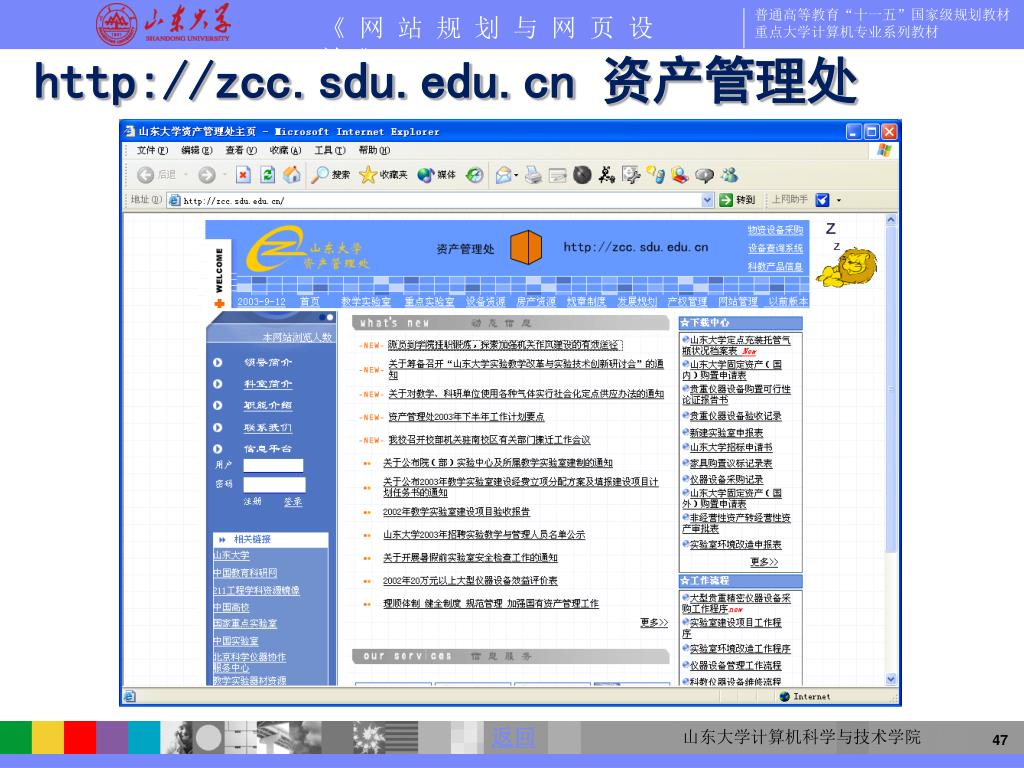This screenshot has width=1024, height=768.
Task: Open the 查看(V) menu
Action: click(241, 150)
